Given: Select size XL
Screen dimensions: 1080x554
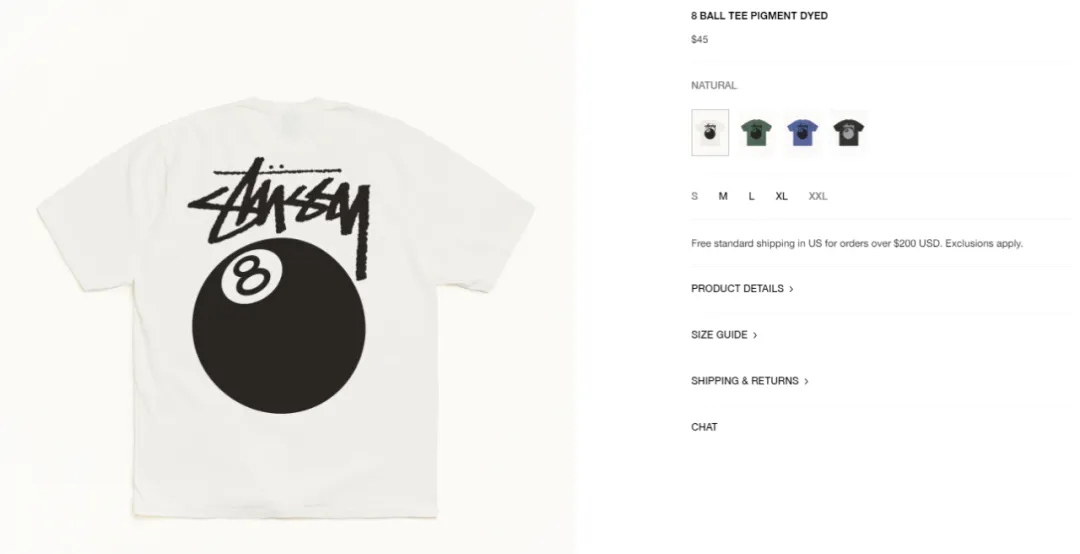Looking at the screenshot, I should click(781, 196).
